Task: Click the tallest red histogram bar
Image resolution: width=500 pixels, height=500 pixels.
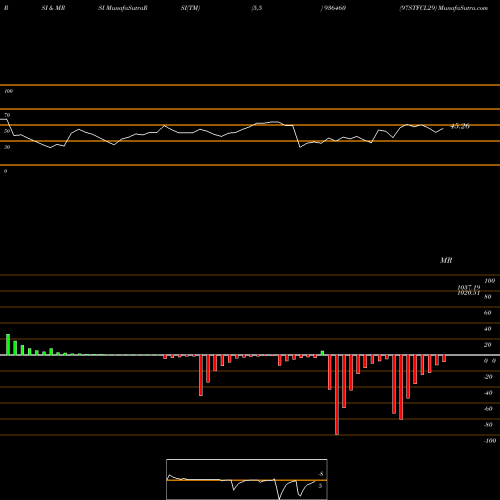Action: [x=337, y=395]
